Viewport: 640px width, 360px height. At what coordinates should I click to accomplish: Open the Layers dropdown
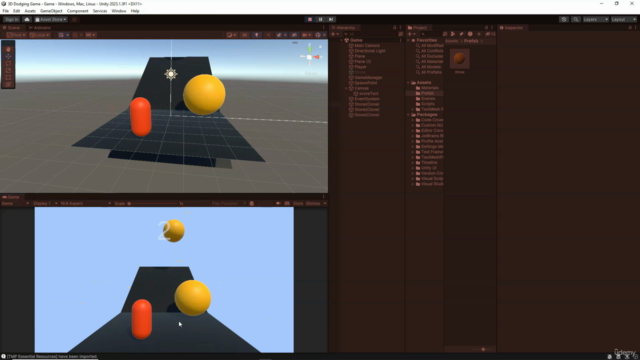[x=596, y=19]
